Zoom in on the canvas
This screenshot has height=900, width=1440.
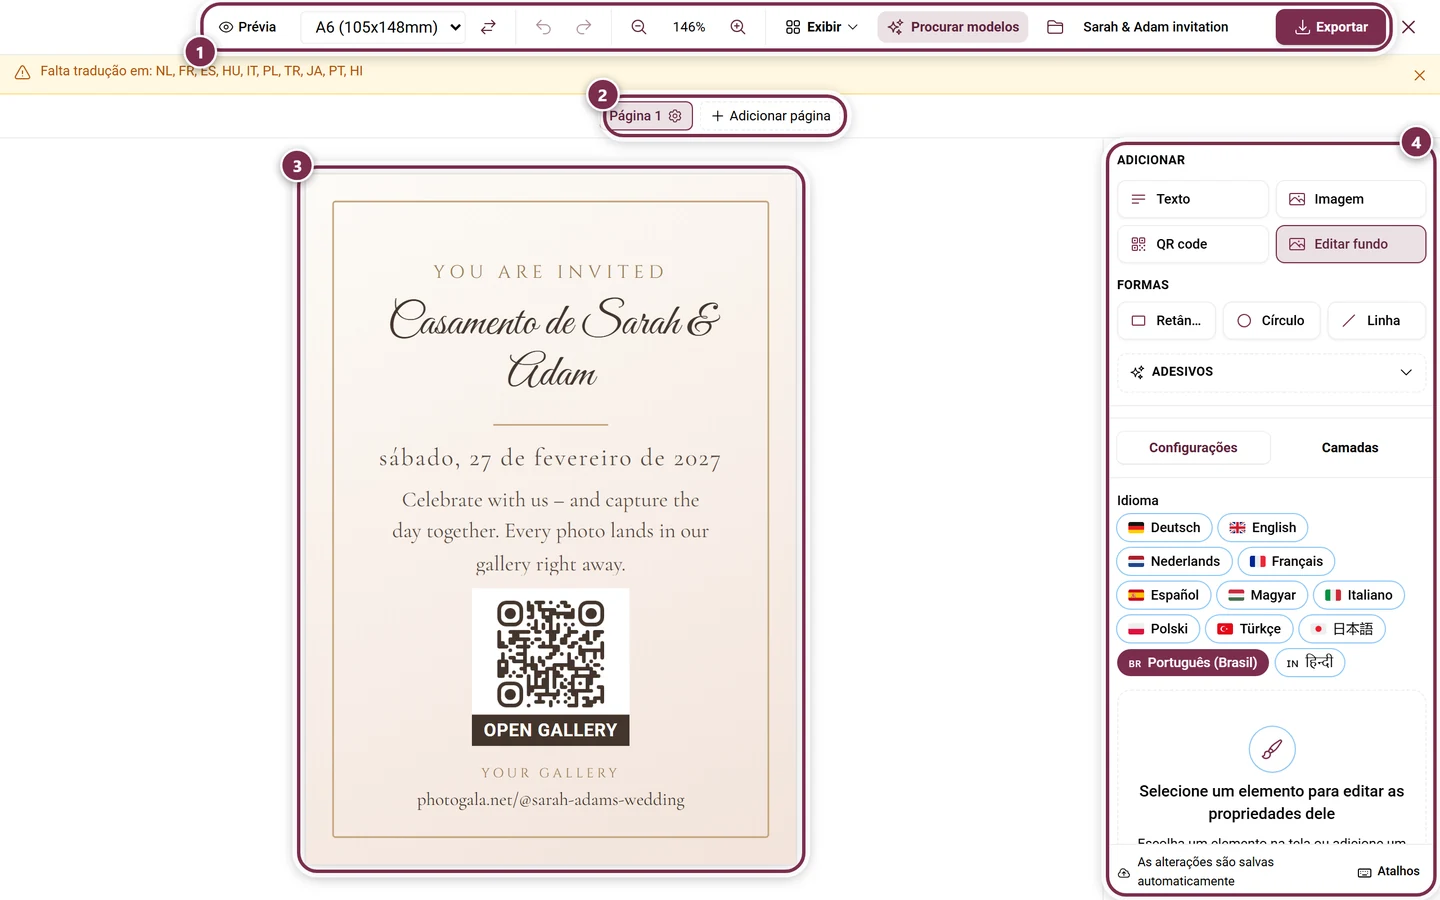pyautogui.click(x=738, y=27)
